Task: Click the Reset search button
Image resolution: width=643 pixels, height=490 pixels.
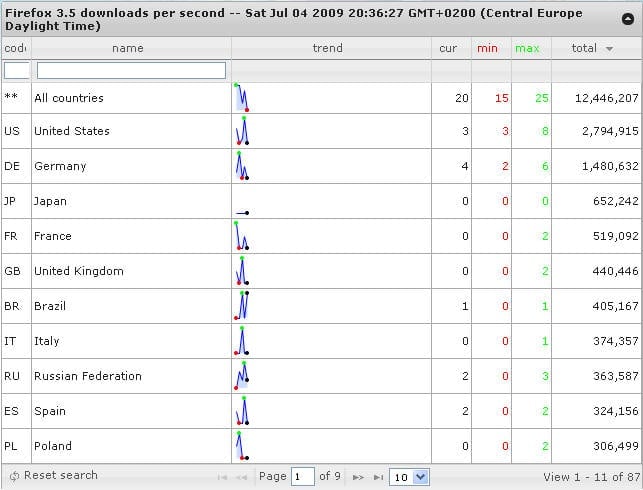Action: click(x=54, y=475)
